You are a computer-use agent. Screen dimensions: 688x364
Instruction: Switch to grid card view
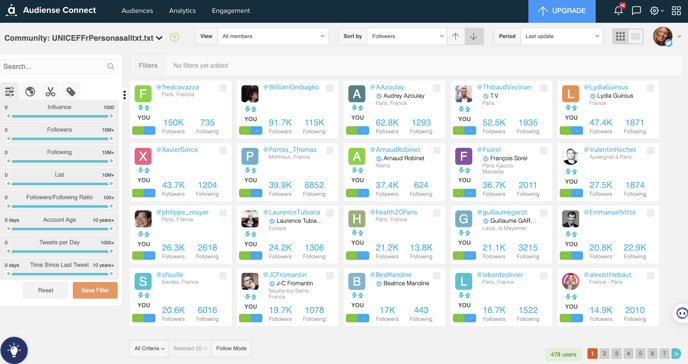(620, 36)
